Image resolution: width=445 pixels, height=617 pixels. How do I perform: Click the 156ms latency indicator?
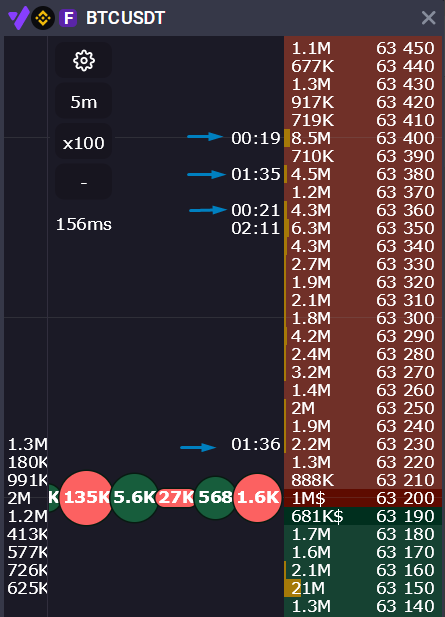[x=84, y=224]
